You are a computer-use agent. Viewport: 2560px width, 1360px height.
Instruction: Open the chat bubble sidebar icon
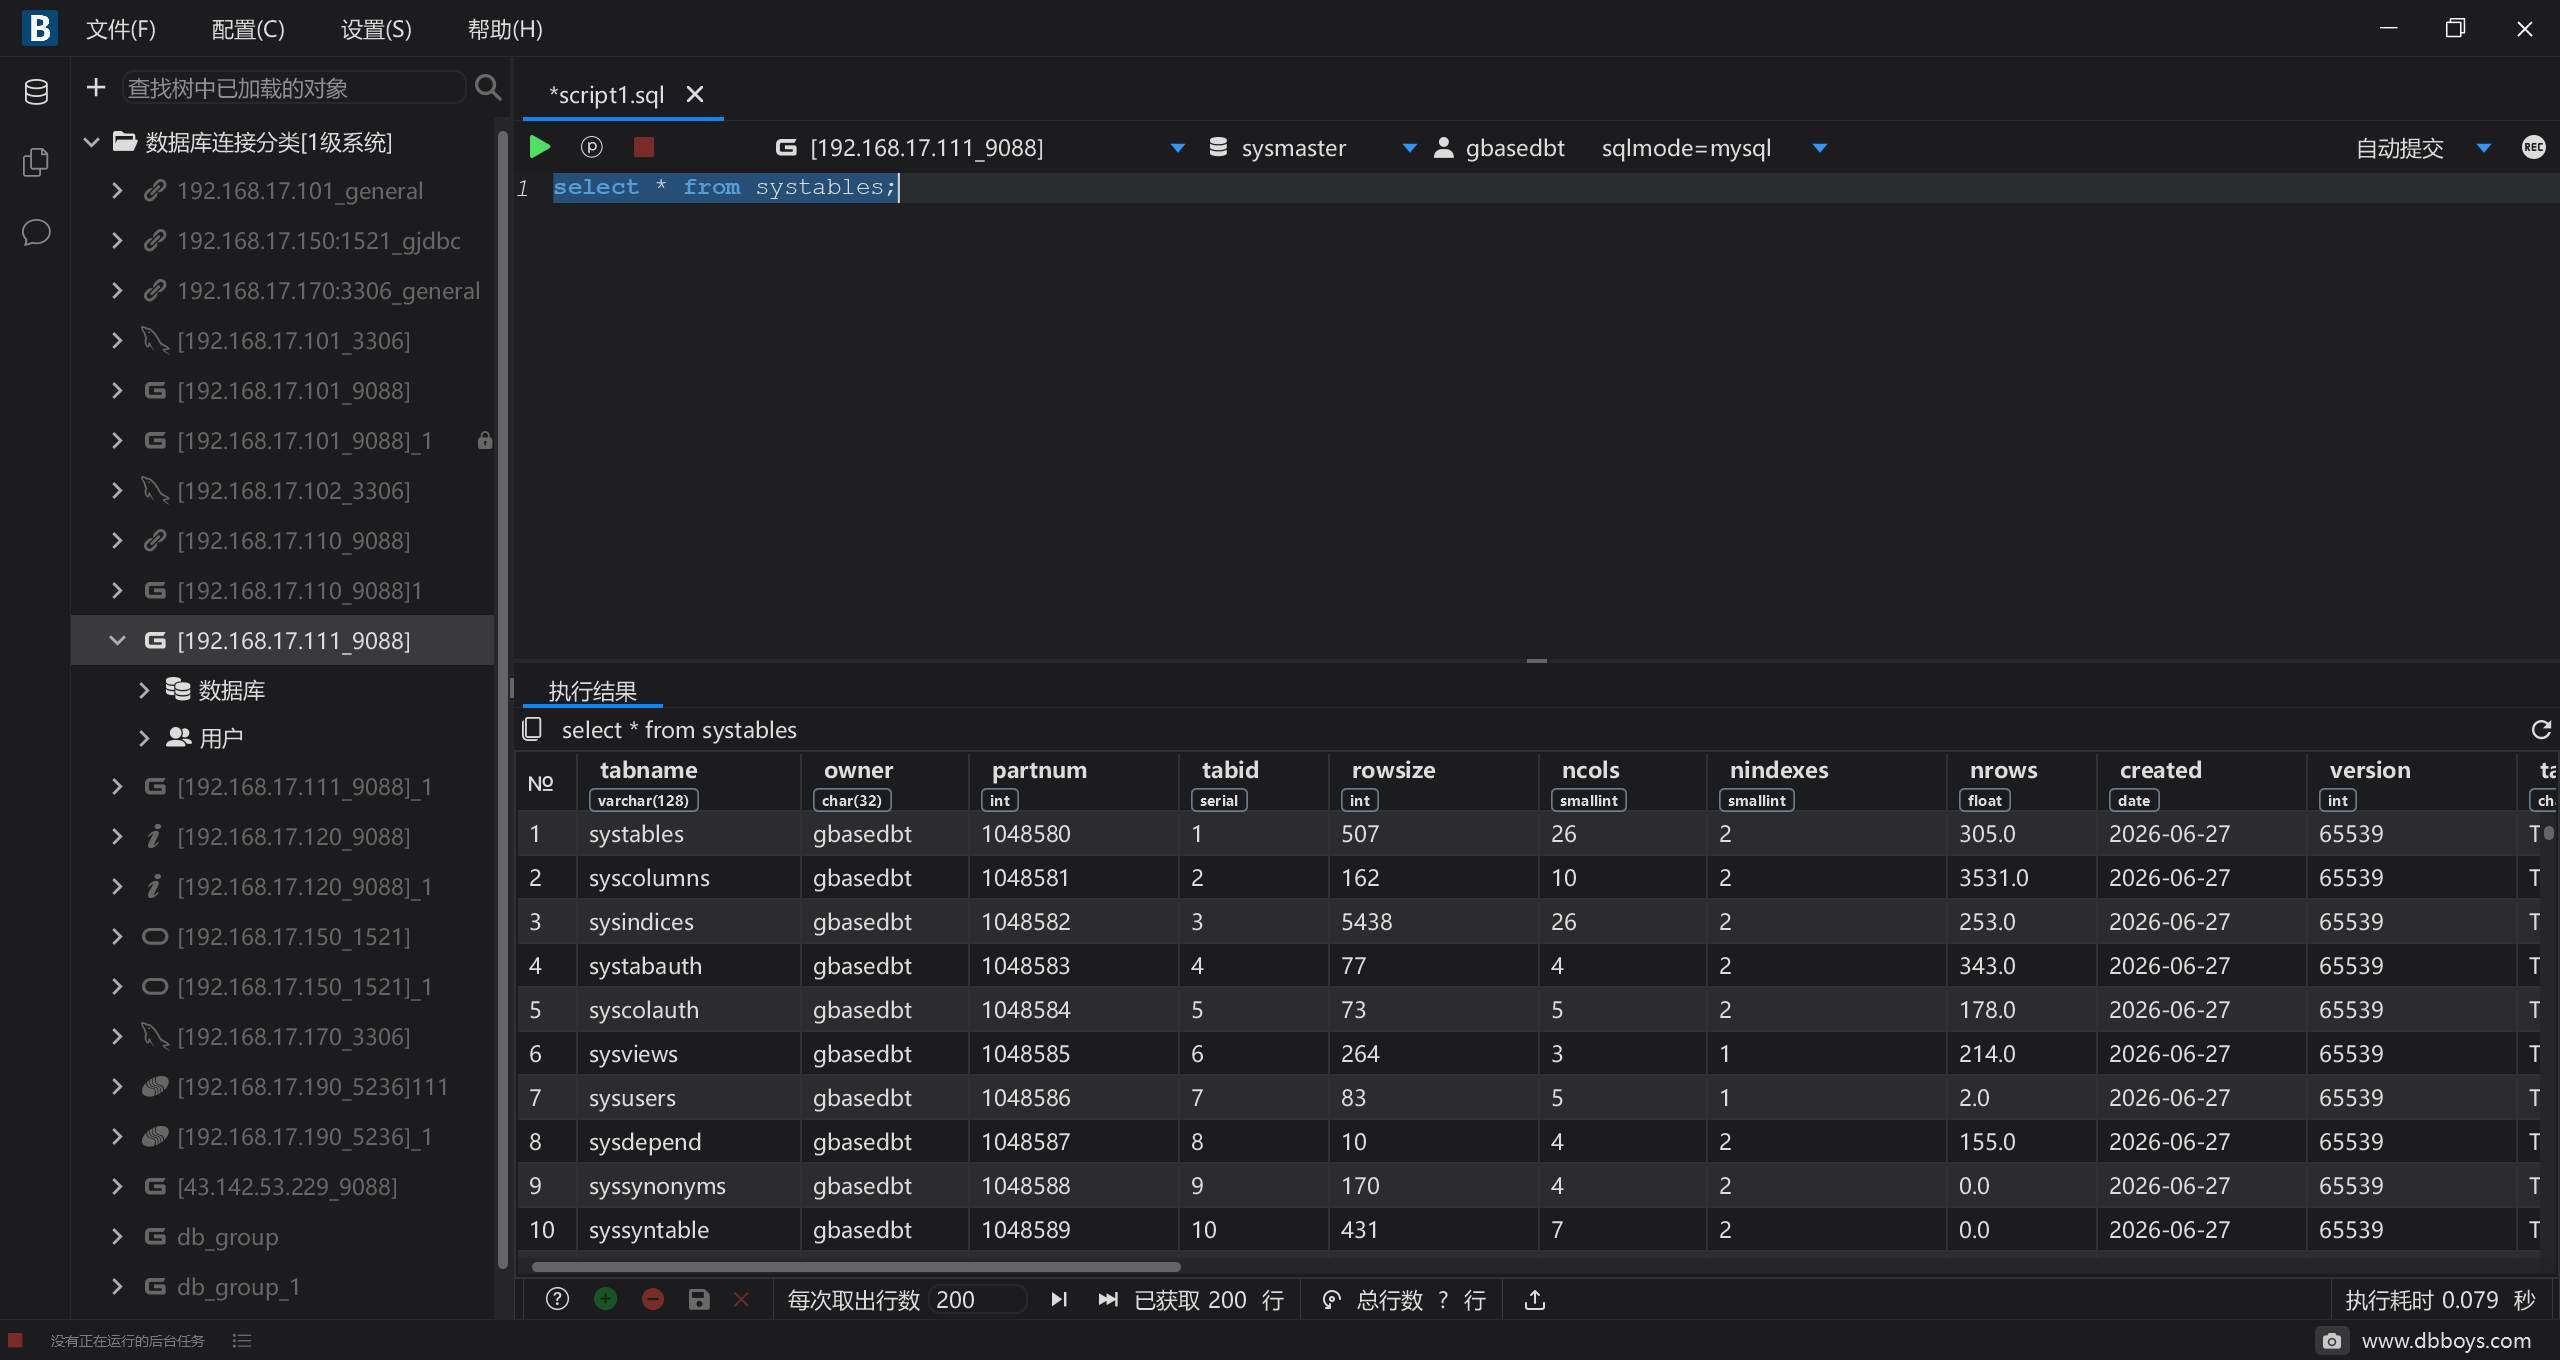point(36,233)
